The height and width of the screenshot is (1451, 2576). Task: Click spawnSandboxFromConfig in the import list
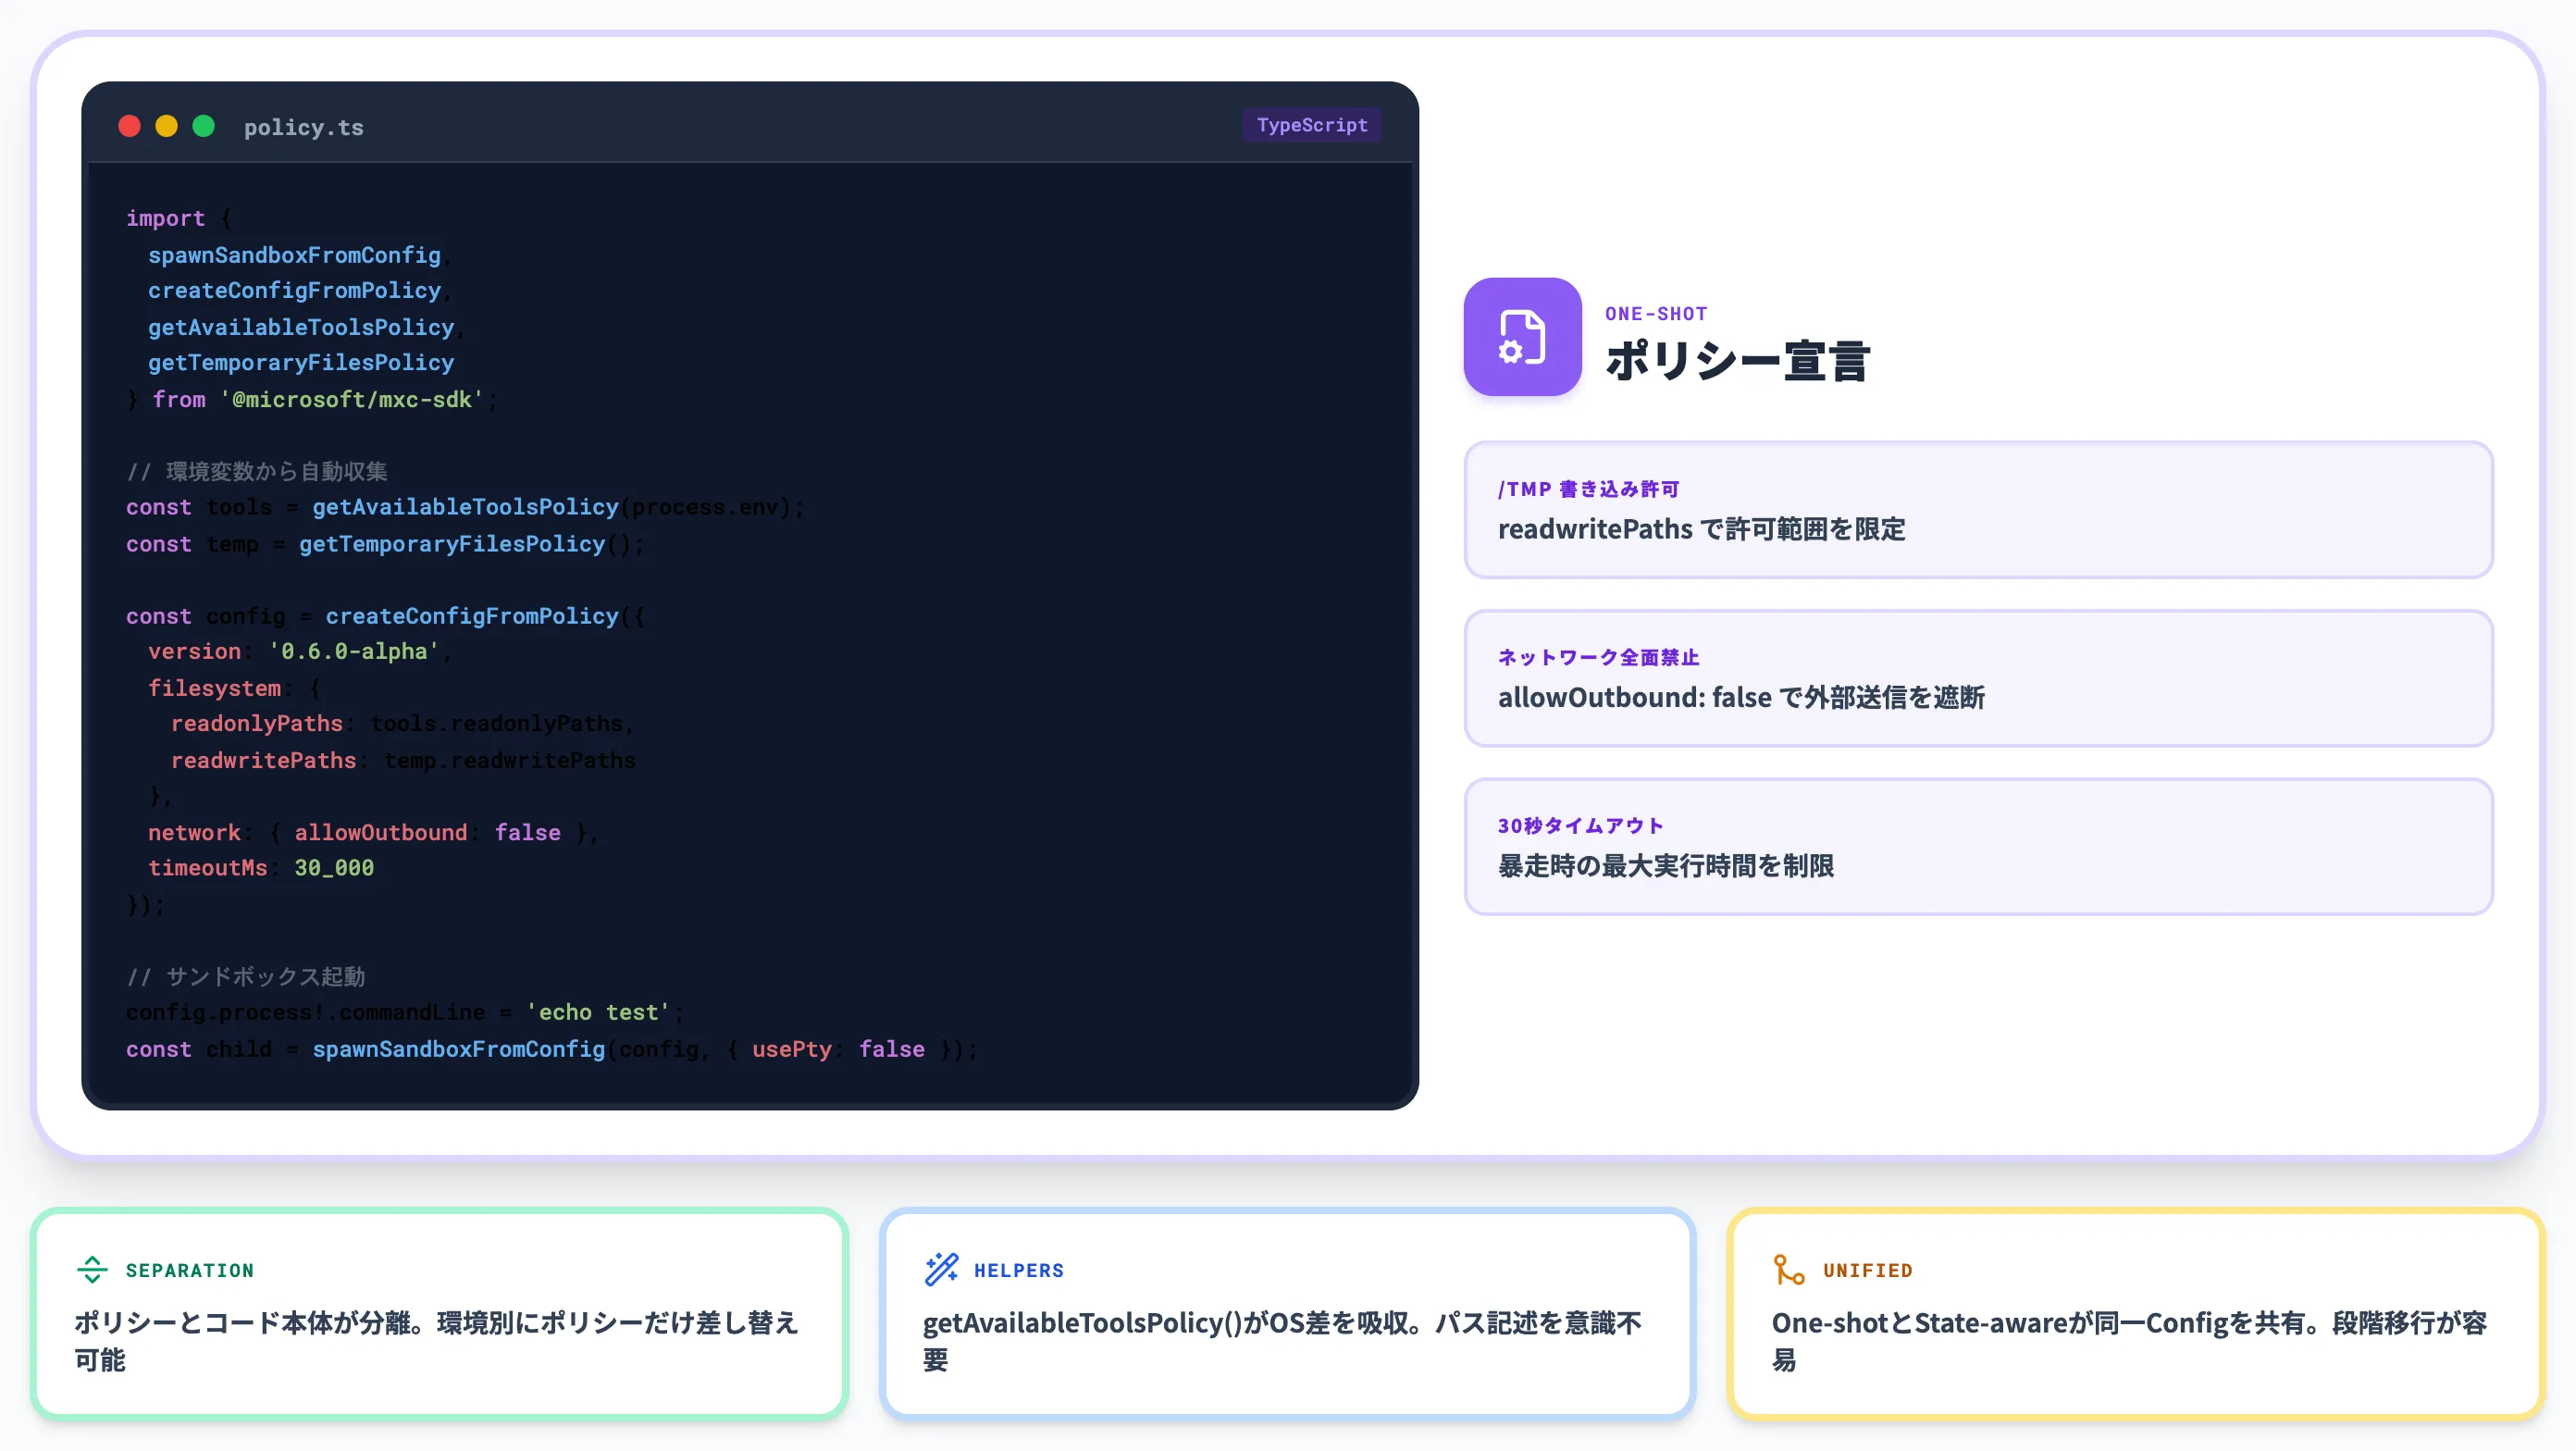coord(294,255)
